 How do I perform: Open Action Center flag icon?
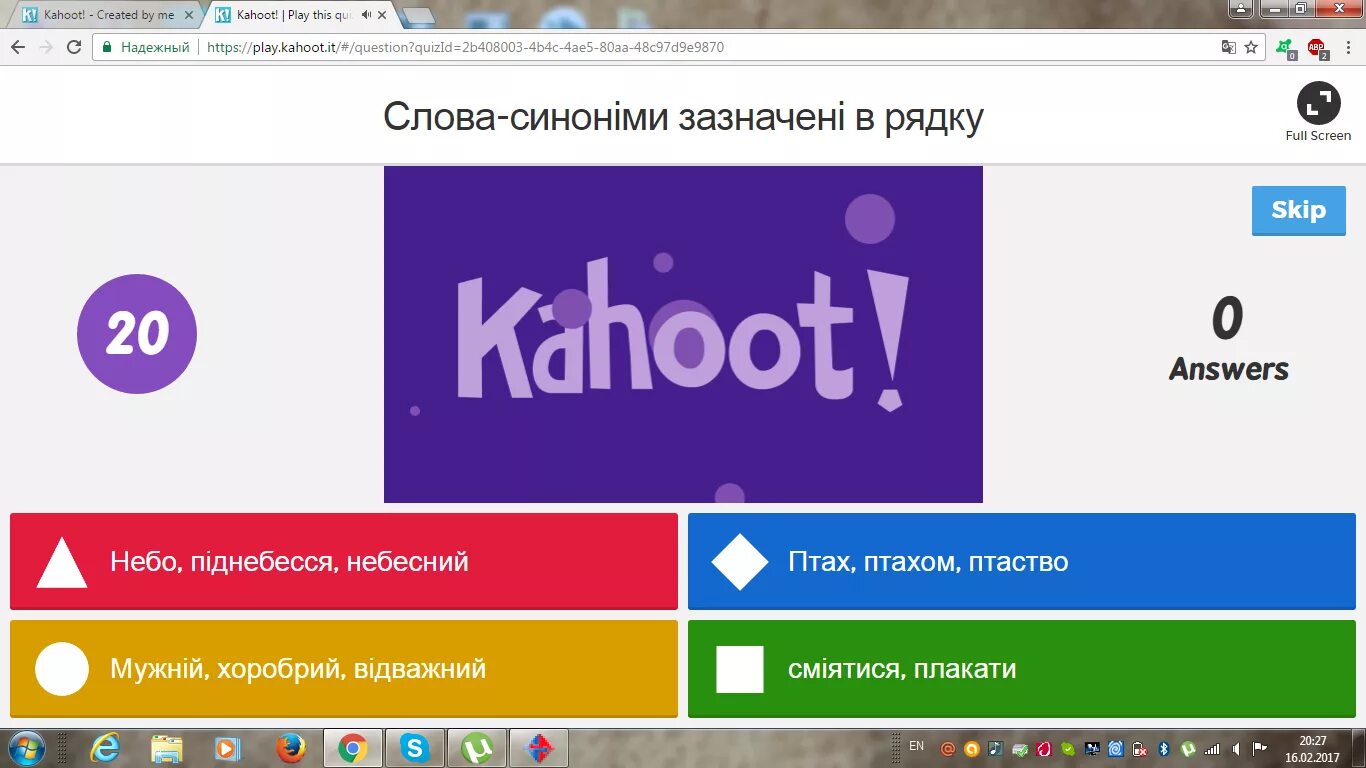pos(1260,748)
